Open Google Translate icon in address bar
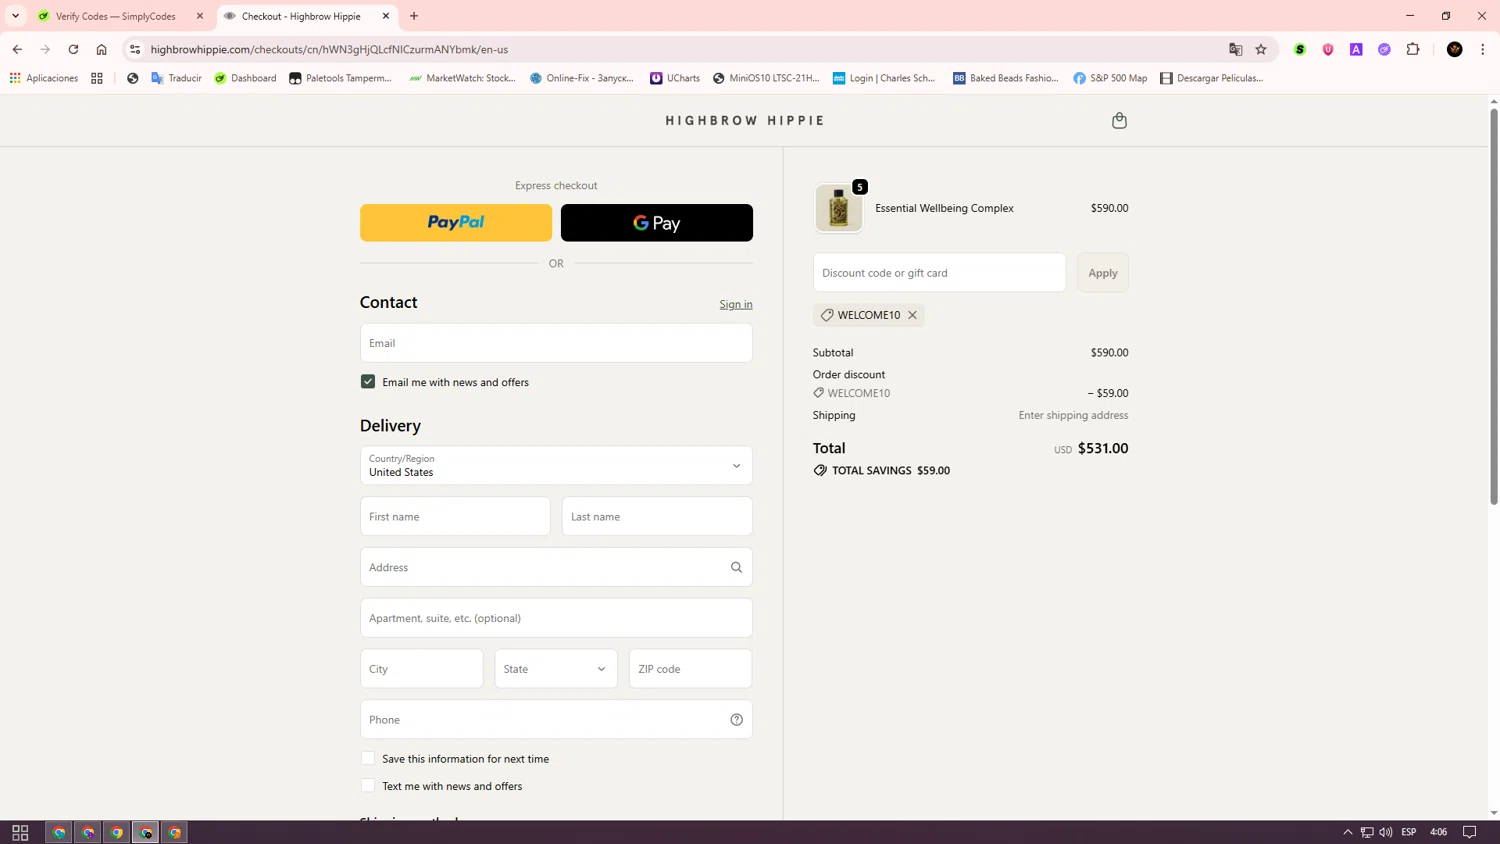The height and width of the screenshot is (844, 1500). 1235,49
